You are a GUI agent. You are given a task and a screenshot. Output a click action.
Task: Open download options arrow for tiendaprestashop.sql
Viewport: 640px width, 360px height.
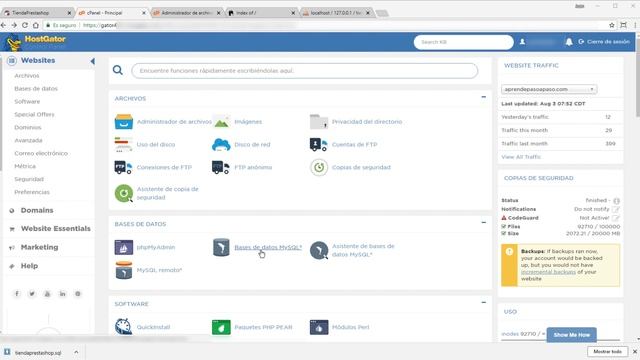[x=76, y=352]
